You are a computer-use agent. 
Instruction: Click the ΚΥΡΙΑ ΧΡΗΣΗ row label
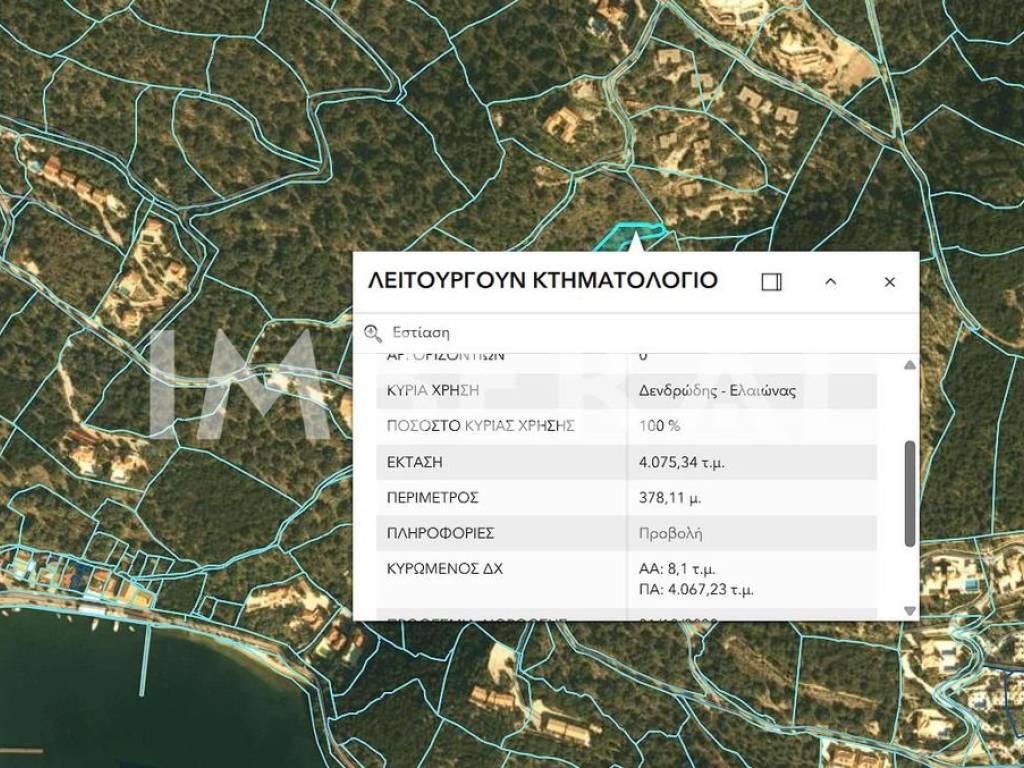(x=433, y=390)
